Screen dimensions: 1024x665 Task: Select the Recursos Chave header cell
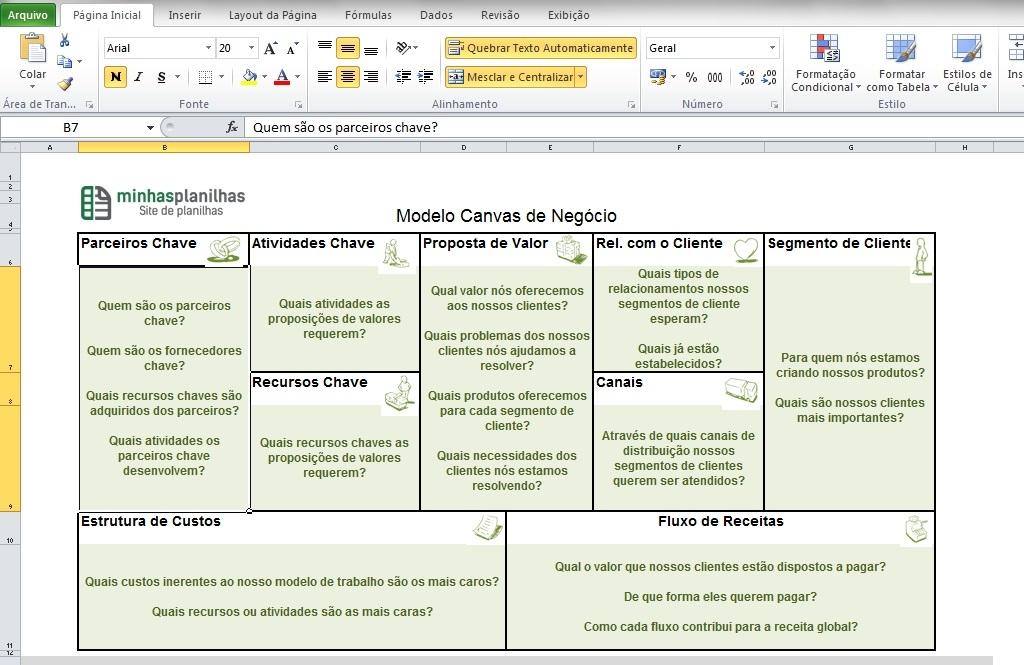[x=335, y=389]
